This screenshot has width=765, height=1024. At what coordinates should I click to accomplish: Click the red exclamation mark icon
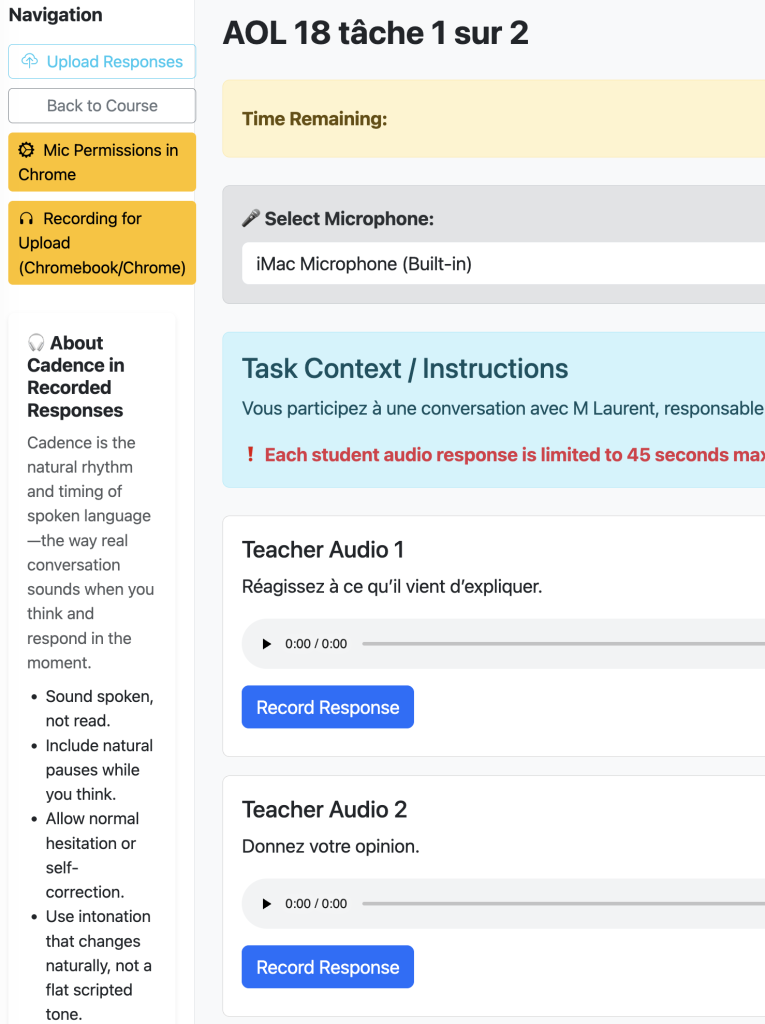coord(250,455)
